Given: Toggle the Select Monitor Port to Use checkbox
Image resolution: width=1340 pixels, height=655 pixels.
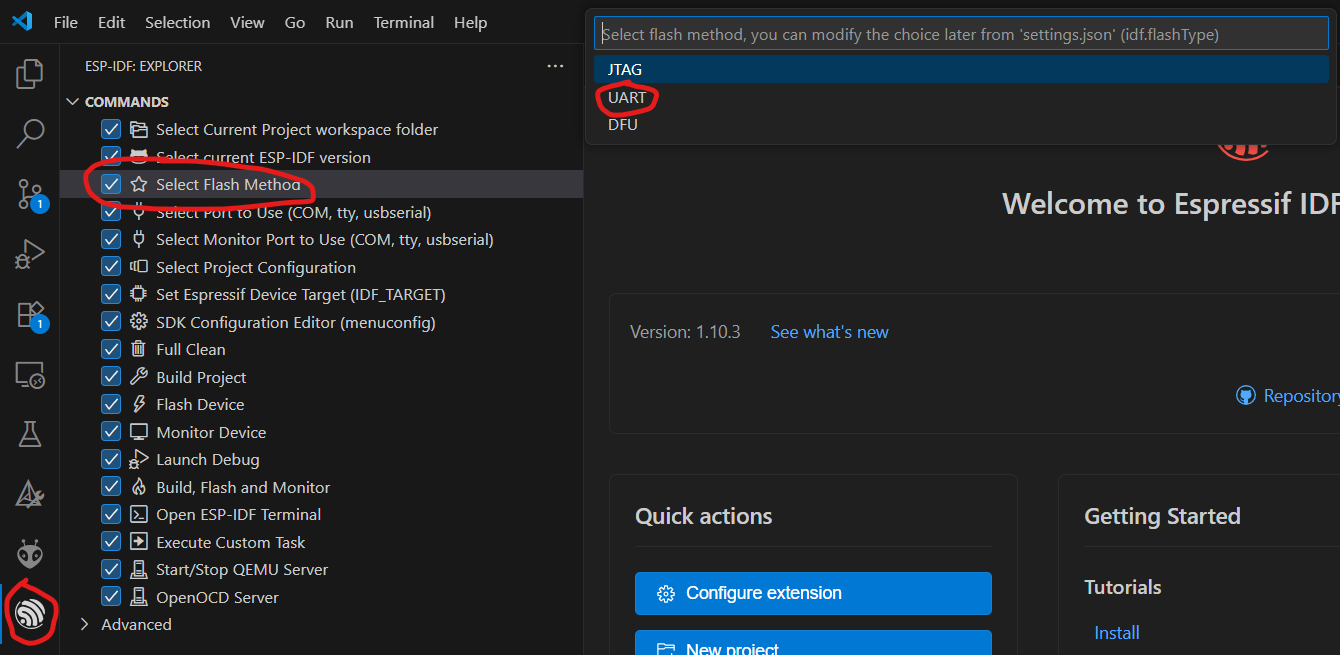Looking at the screenshot, I should [x=111, y=240].
